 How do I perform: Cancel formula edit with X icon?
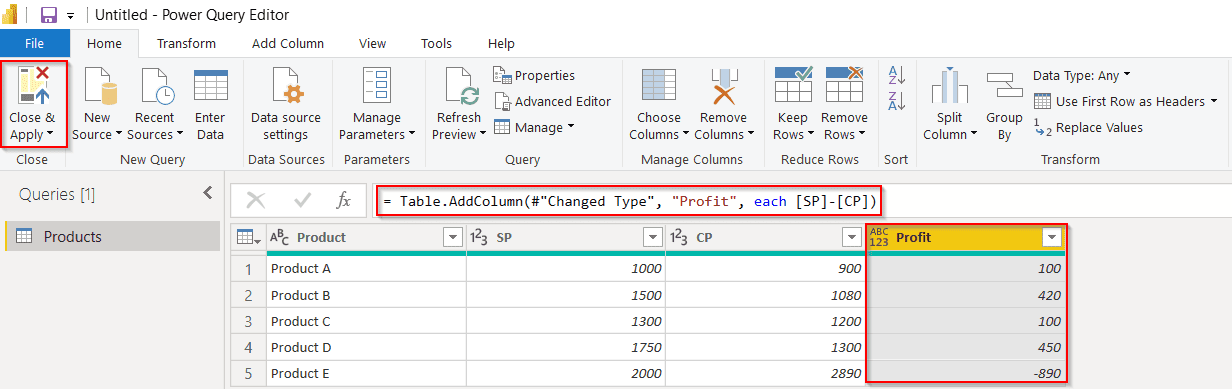(255, 200)
